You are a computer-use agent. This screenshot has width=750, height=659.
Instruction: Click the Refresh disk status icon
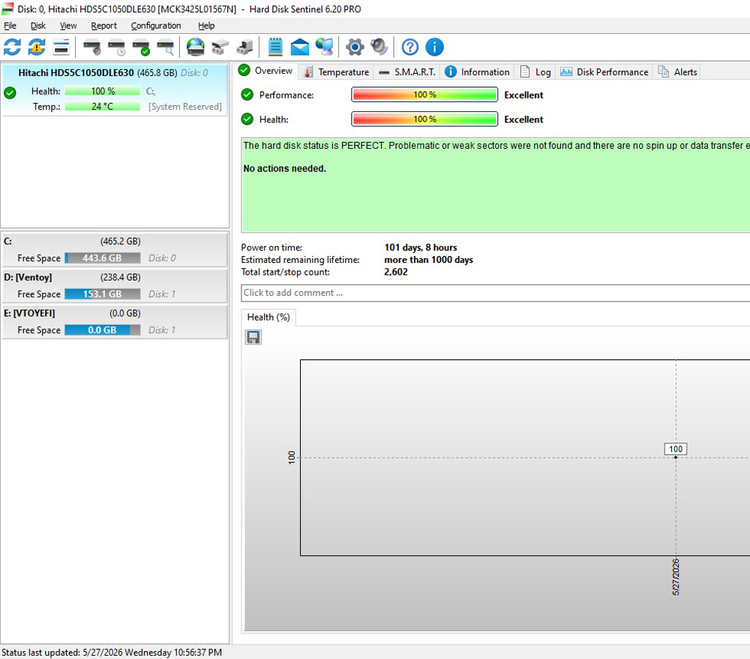tap(12, 47)
